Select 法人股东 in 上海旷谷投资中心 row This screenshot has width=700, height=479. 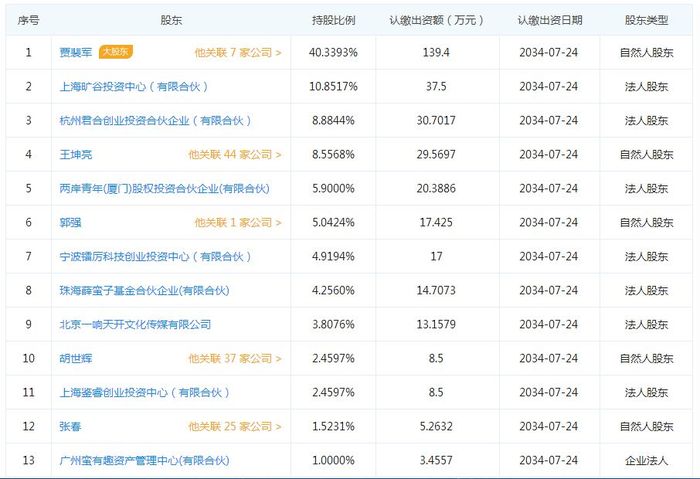(646, 87)
